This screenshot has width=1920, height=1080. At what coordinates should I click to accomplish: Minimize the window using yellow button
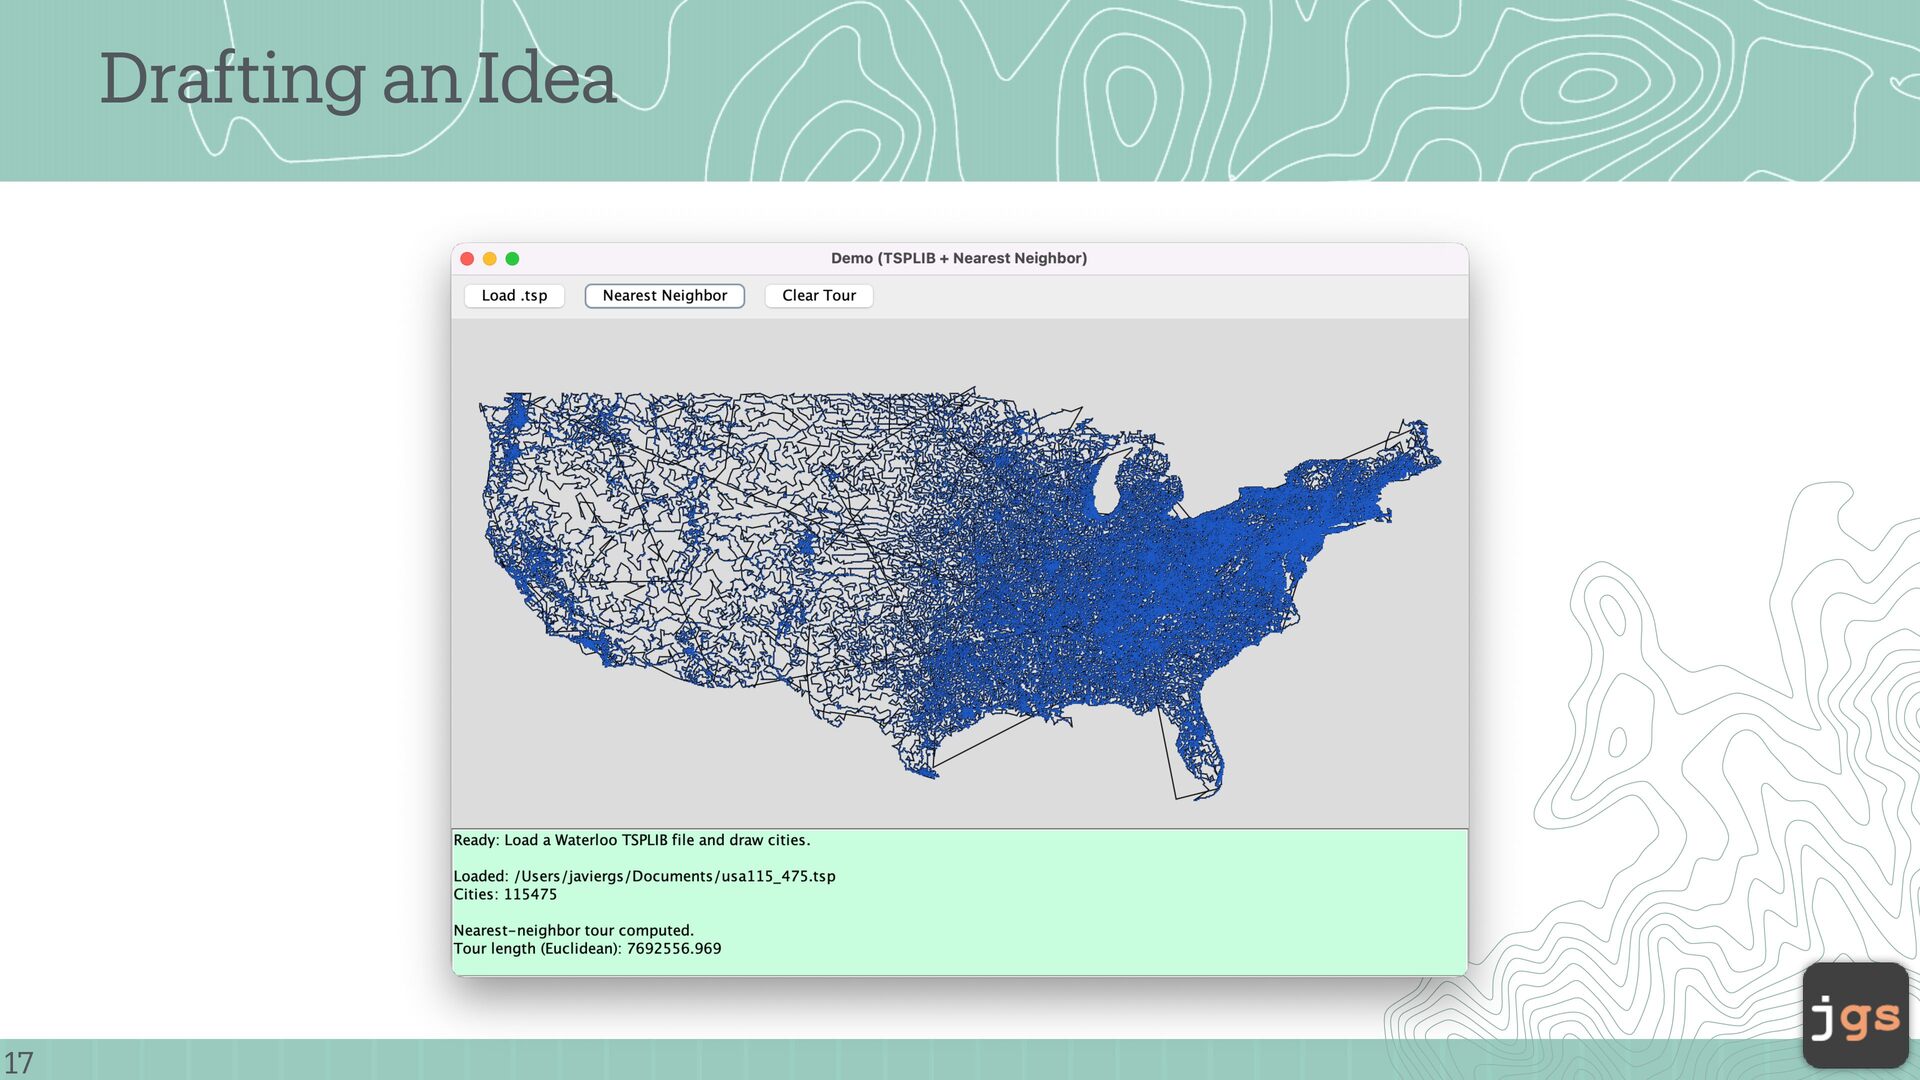(490, 259)
